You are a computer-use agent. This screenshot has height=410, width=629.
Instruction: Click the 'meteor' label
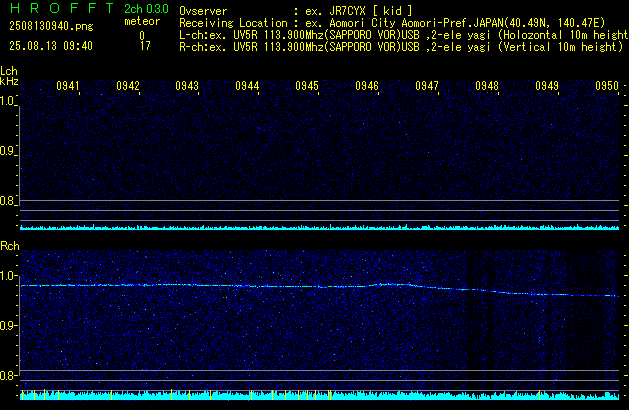click(142, 21)
